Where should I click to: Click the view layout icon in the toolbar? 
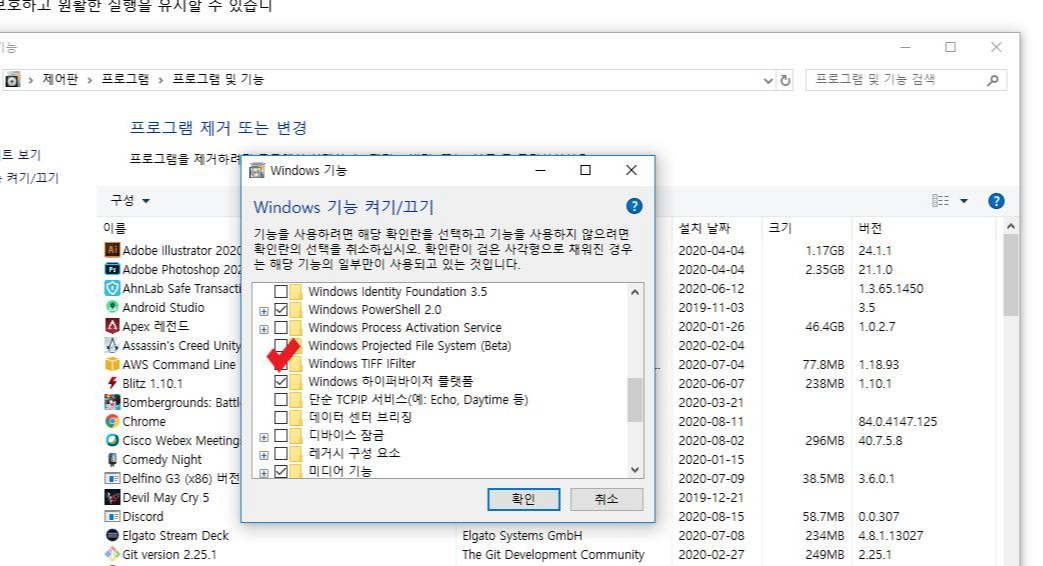click(x=941, y=201)
